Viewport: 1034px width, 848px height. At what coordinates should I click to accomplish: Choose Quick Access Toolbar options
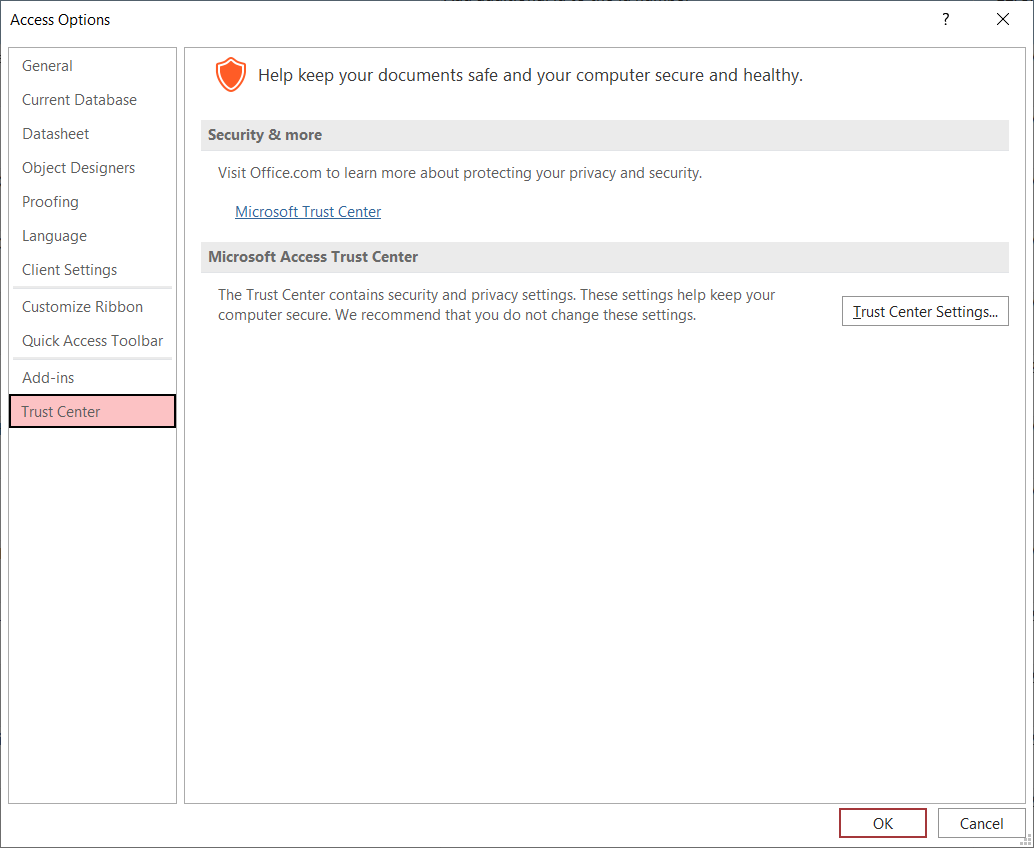[93, 341]
